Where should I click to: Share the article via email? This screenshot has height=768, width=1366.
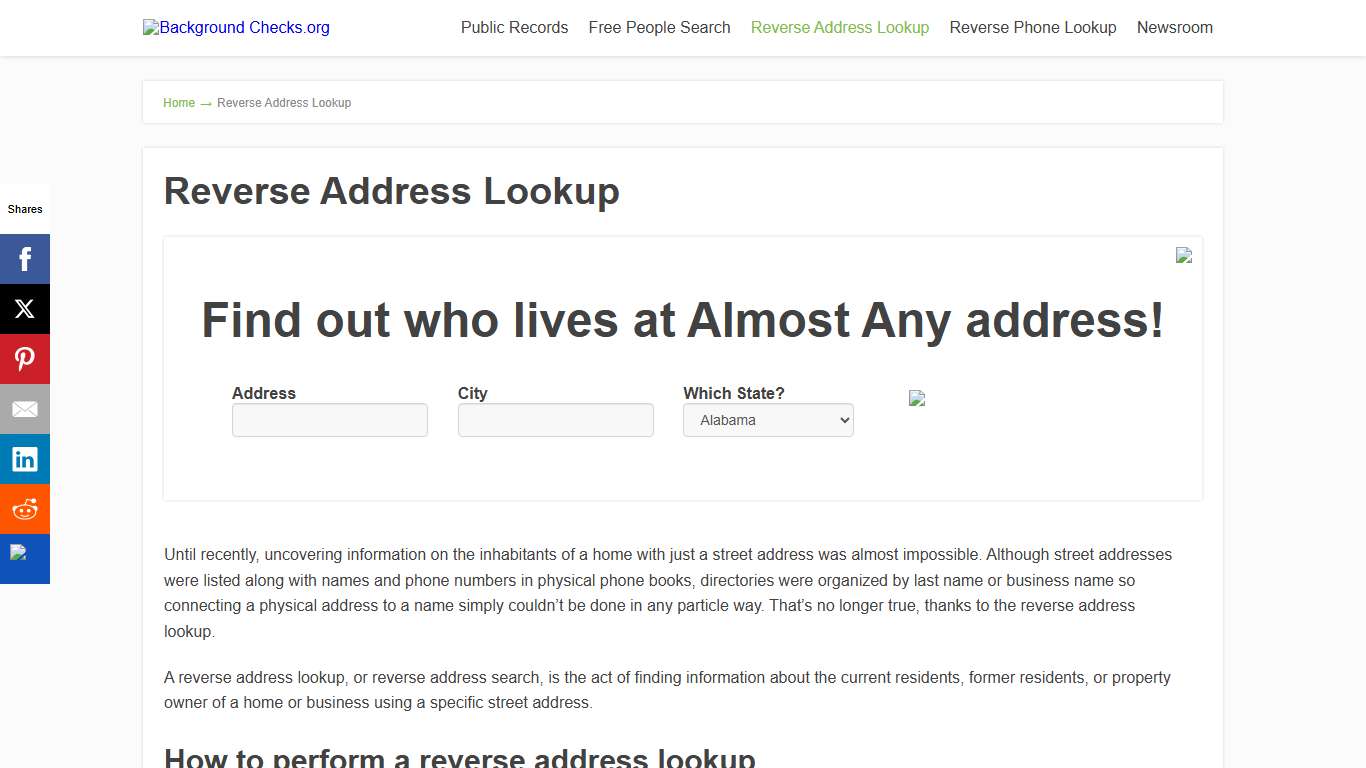(x=25, y=408)
